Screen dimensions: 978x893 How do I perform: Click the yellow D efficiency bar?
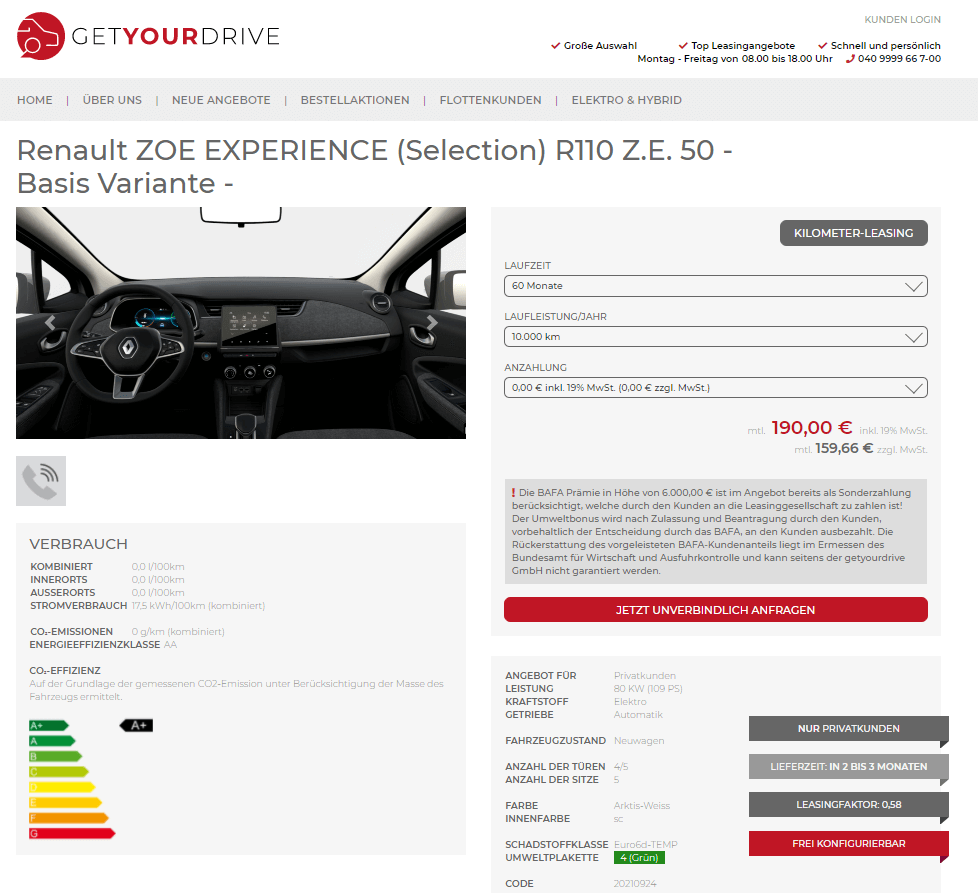62,787
